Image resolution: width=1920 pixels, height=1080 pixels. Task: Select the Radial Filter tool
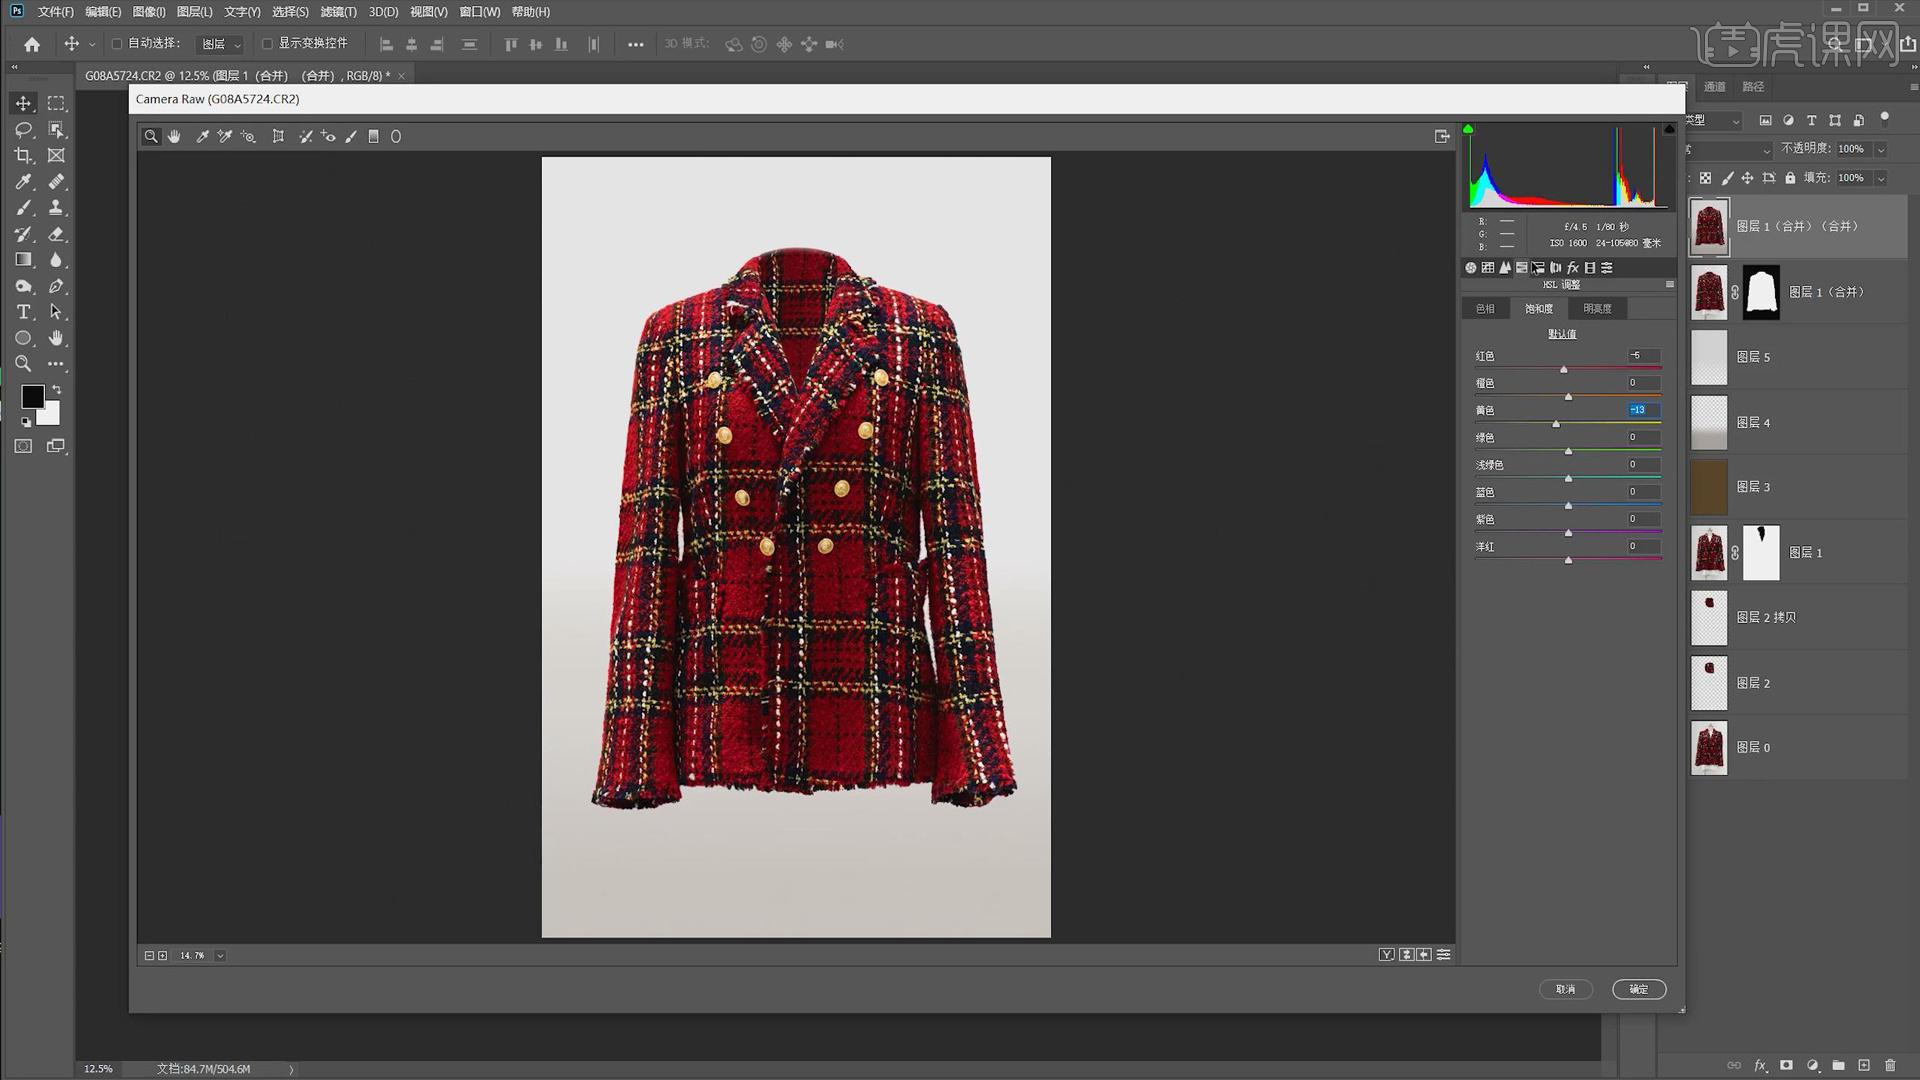point(396,137)
